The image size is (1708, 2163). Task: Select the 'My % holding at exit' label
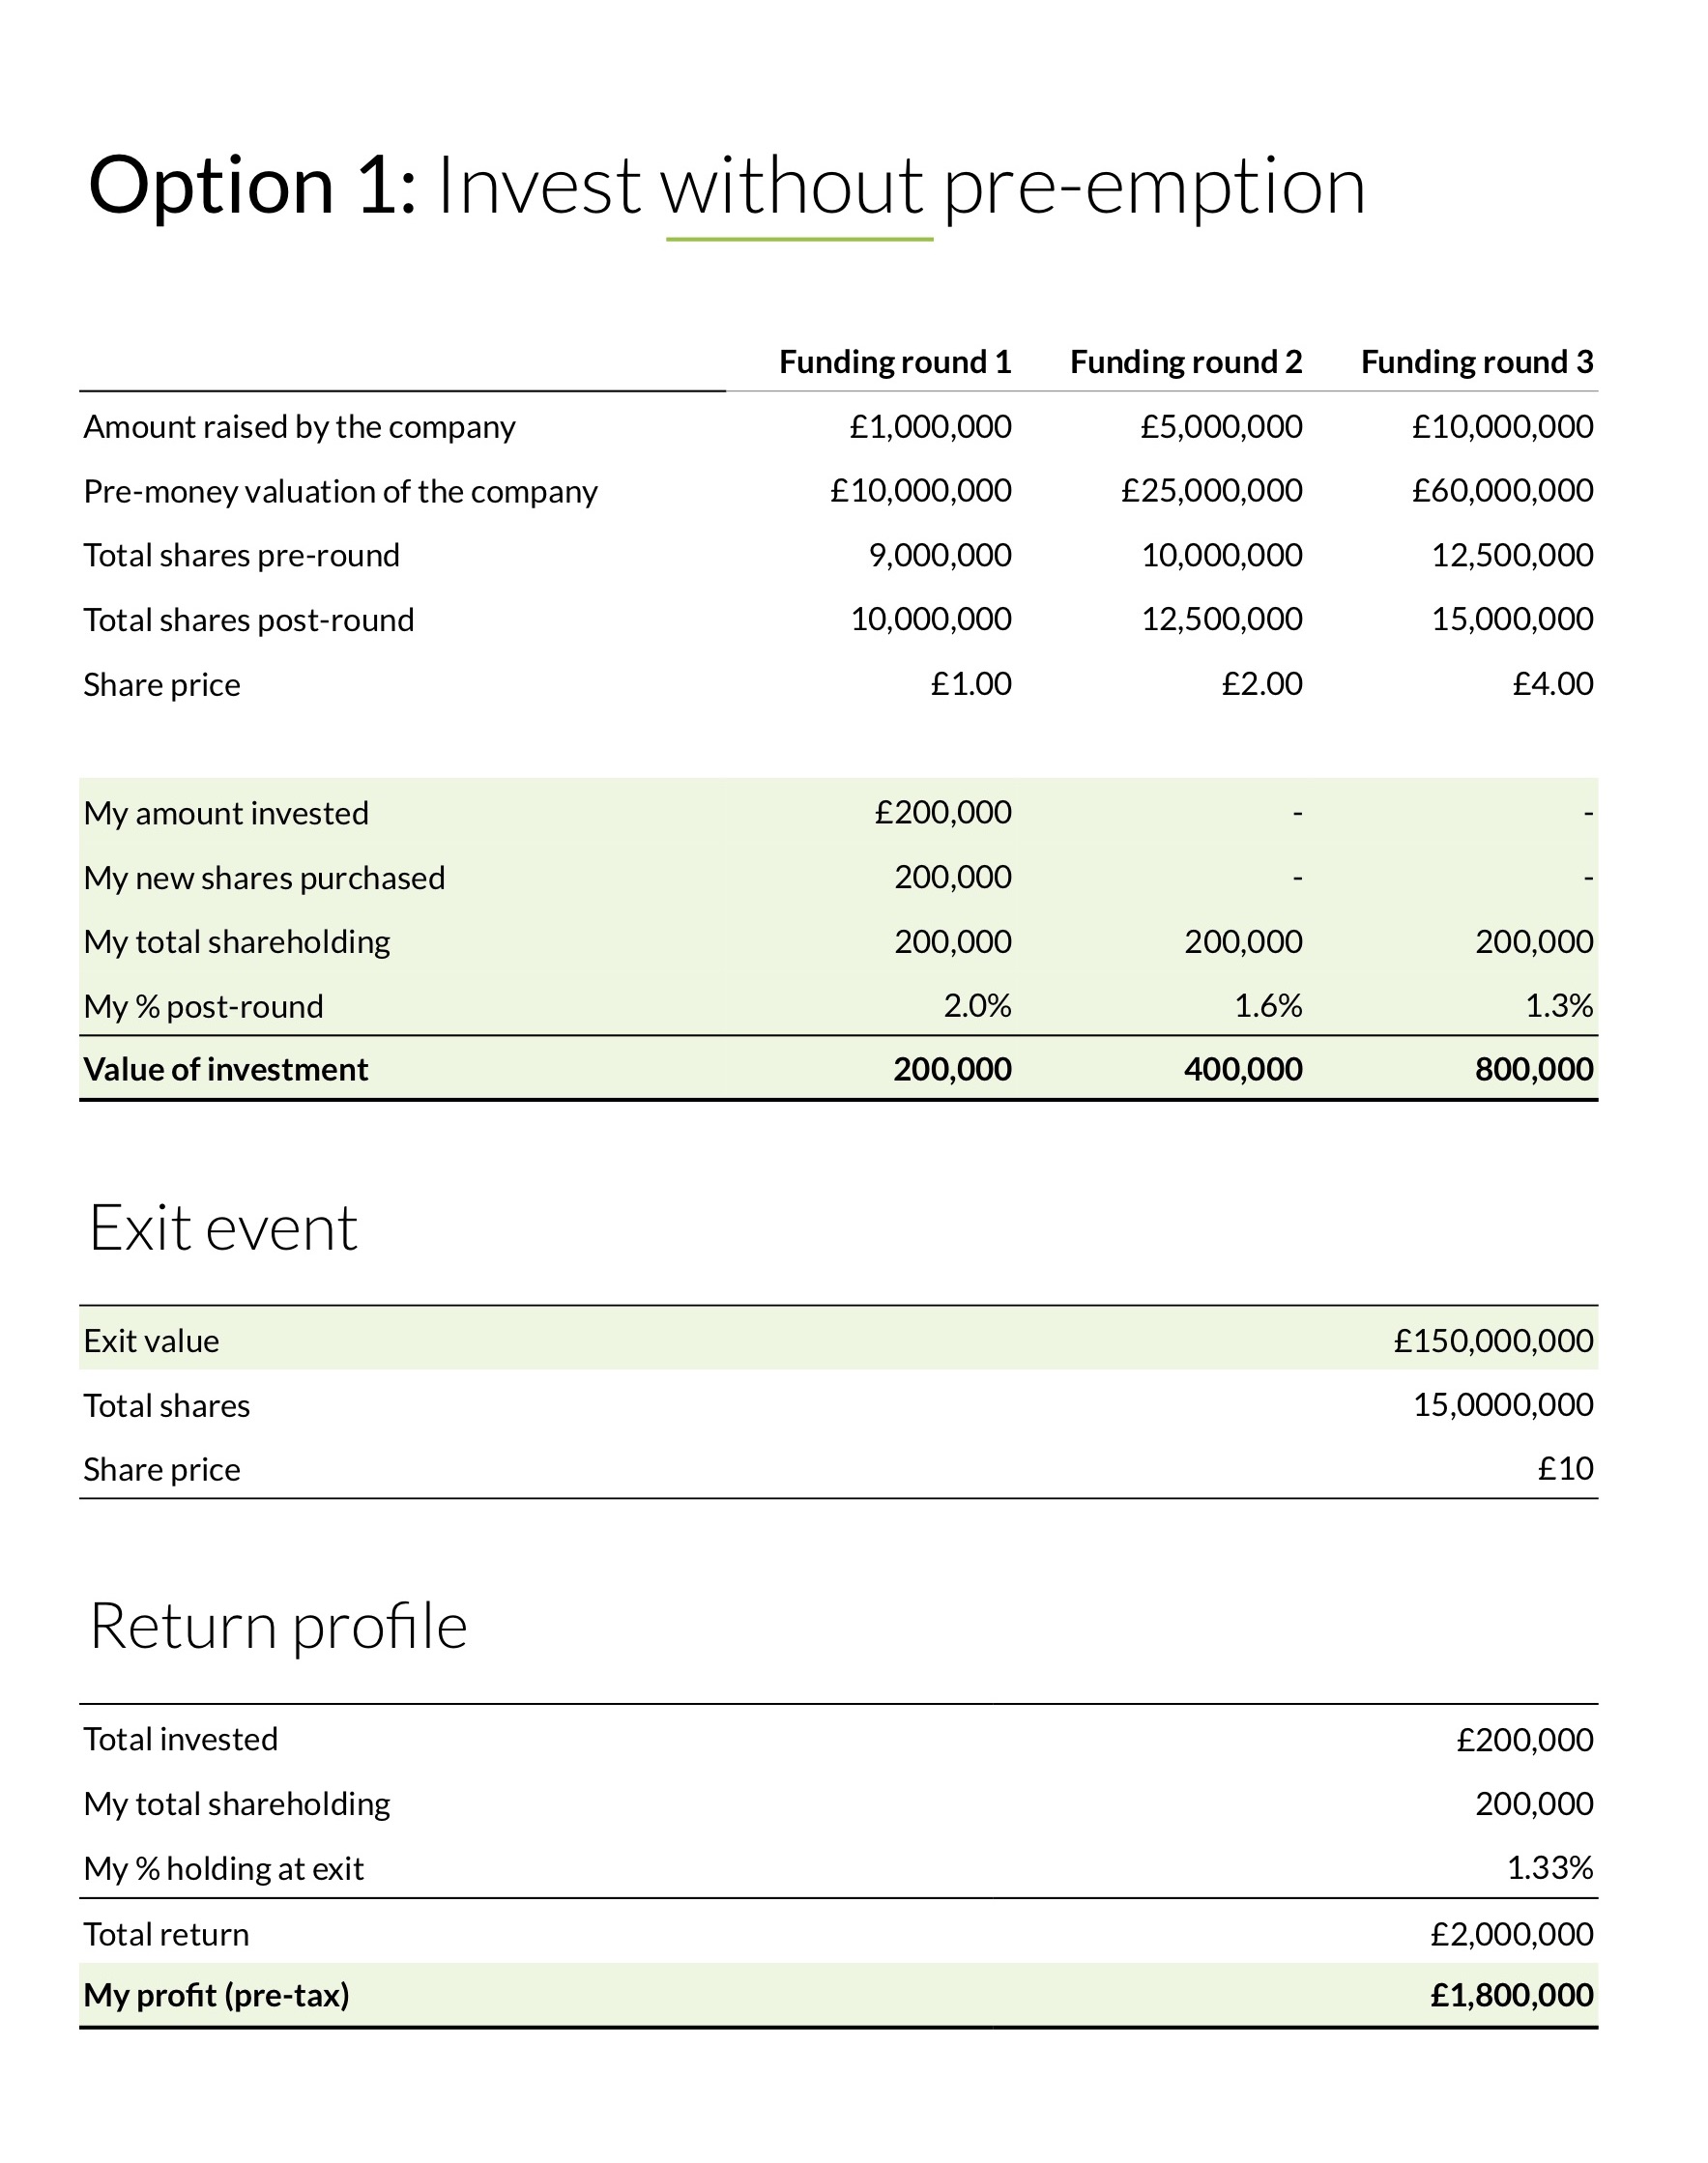click(x=223, y=1869)
